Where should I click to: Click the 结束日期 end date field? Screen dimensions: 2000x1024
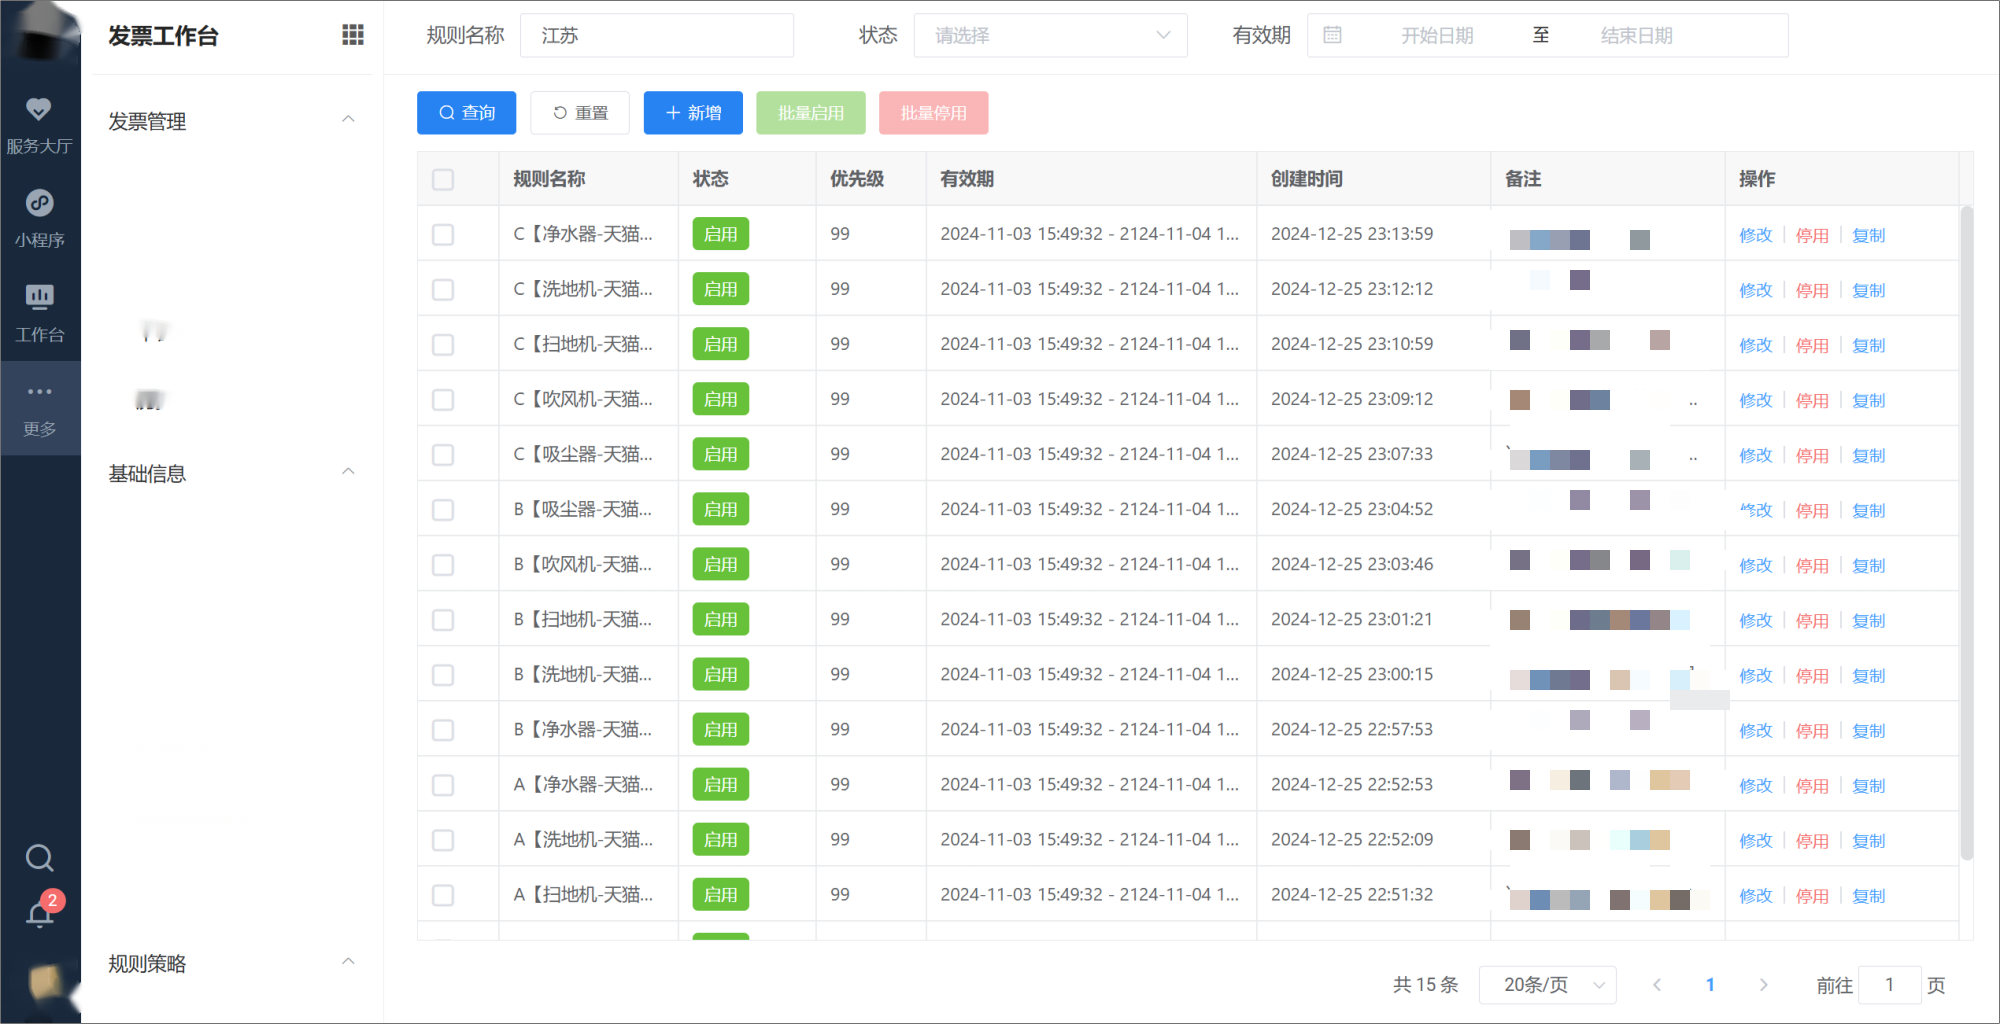1636,35
